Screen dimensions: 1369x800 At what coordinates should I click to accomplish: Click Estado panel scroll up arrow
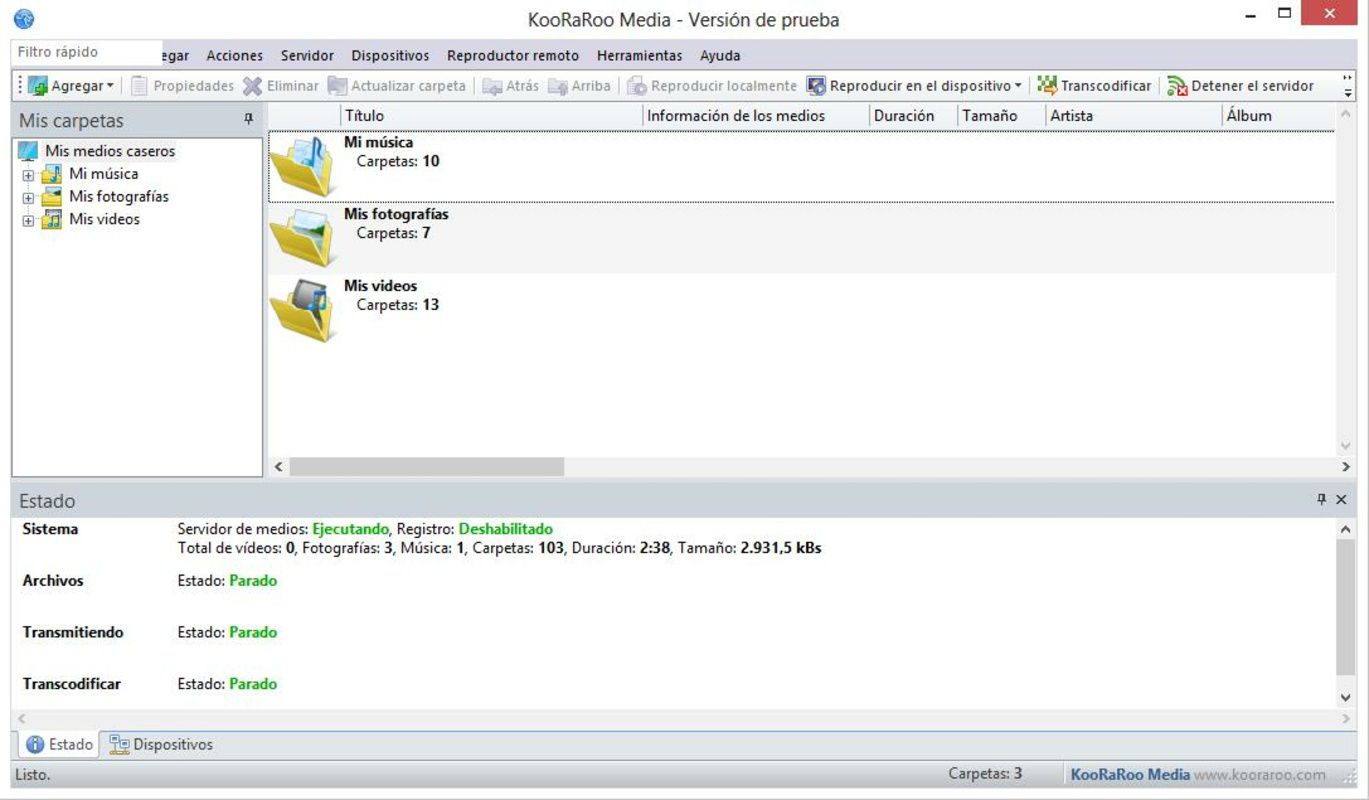click(x=1345, y=529)
